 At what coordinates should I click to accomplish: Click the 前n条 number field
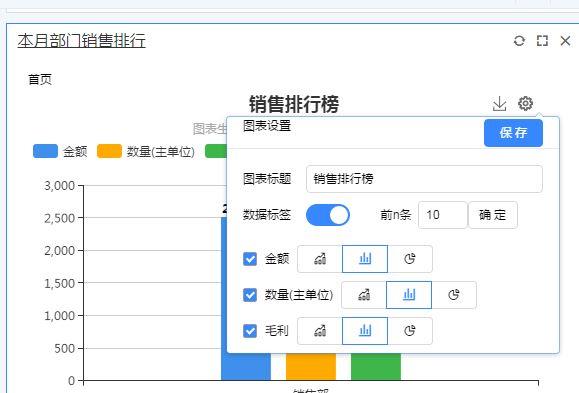coord(443,215)
